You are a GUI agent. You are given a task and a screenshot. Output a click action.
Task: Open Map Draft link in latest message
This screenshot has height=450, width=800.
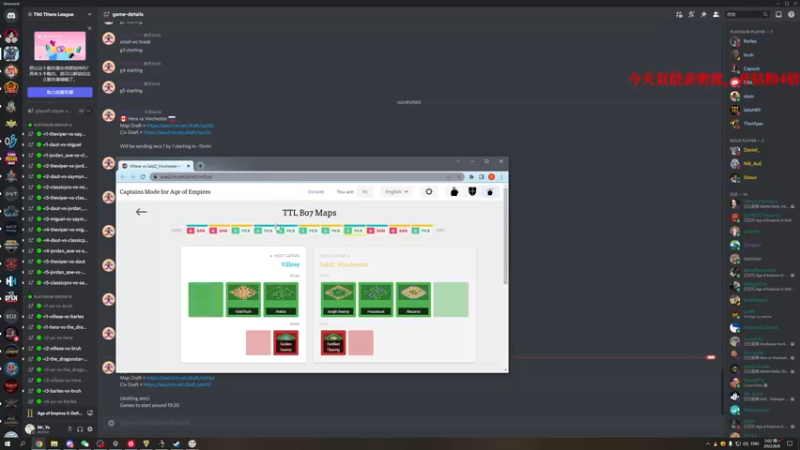point(180,378)
